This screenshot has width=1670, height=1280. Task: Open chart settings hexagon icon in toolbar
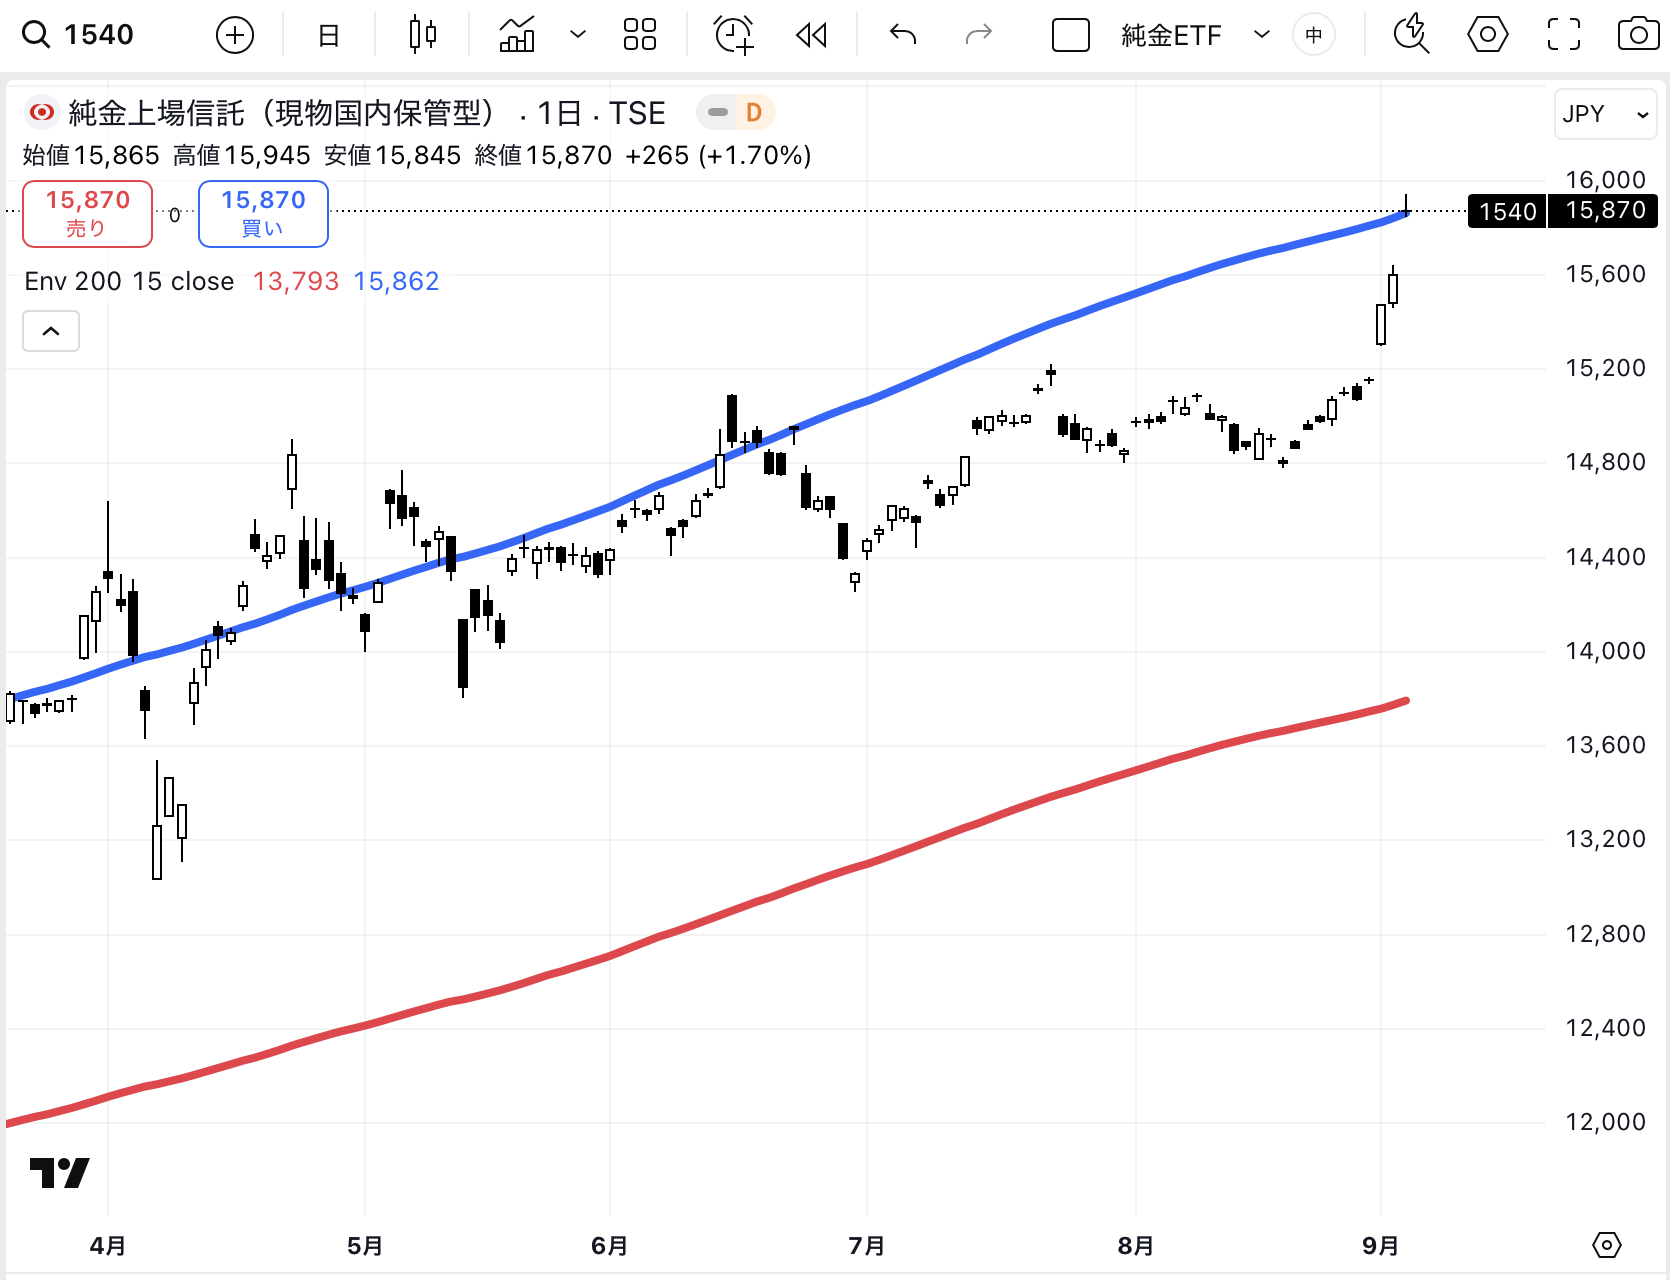coord(1488,35)
